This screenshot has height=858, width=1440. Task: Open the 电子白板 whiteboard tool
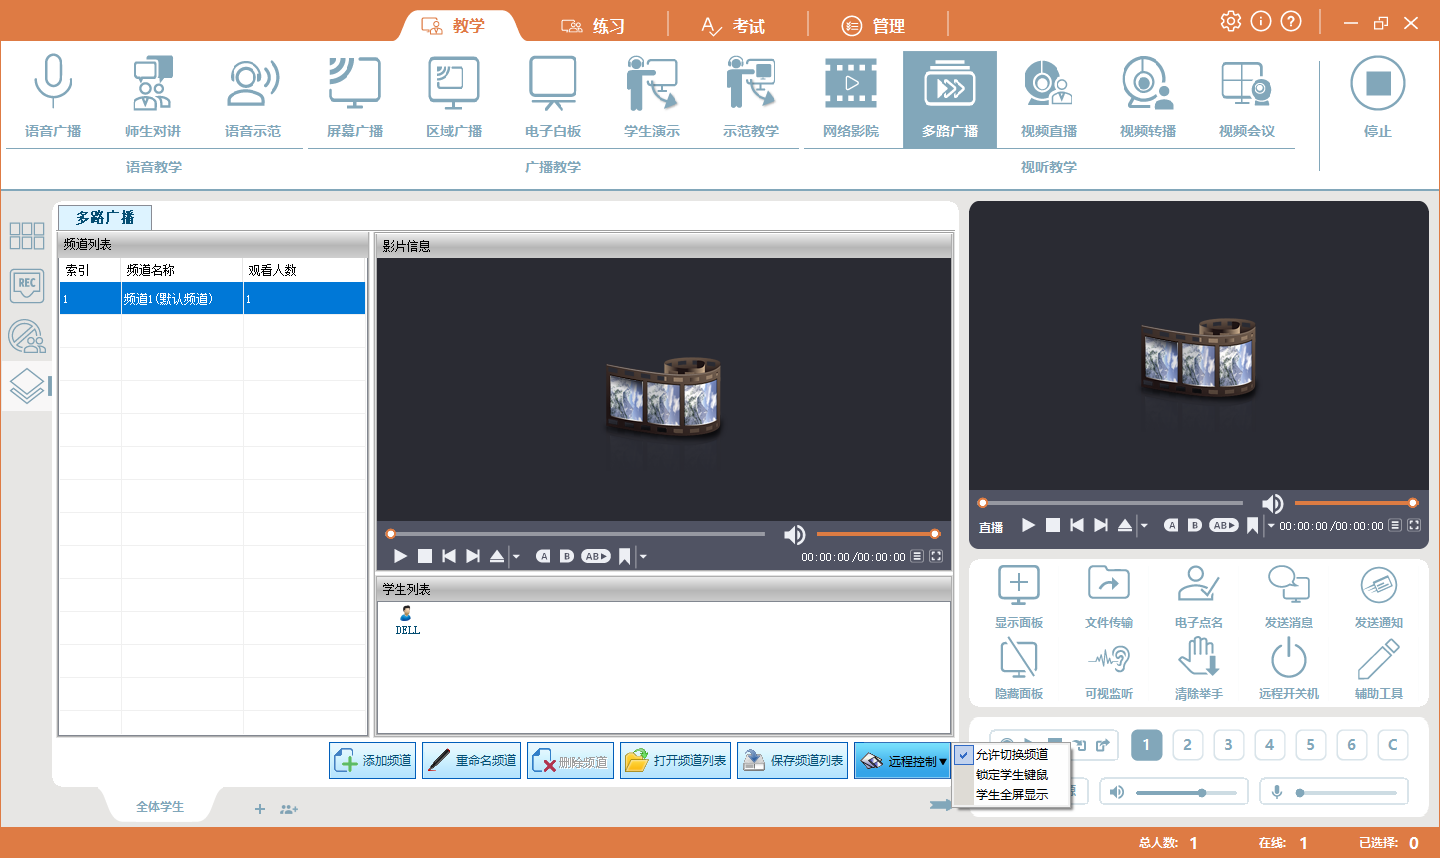(552, 97)
